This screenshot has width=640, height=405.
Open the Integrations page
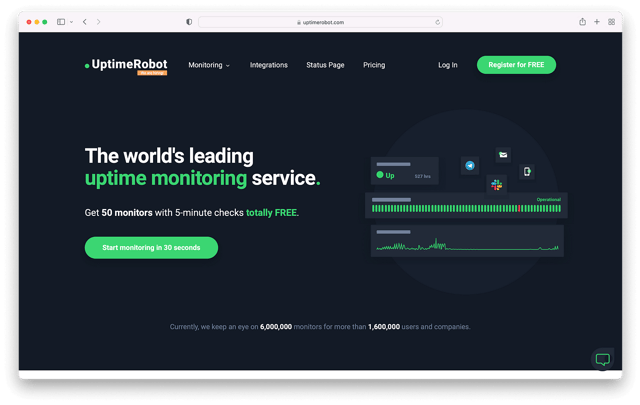pyautogui.click(x=269, y=65)
